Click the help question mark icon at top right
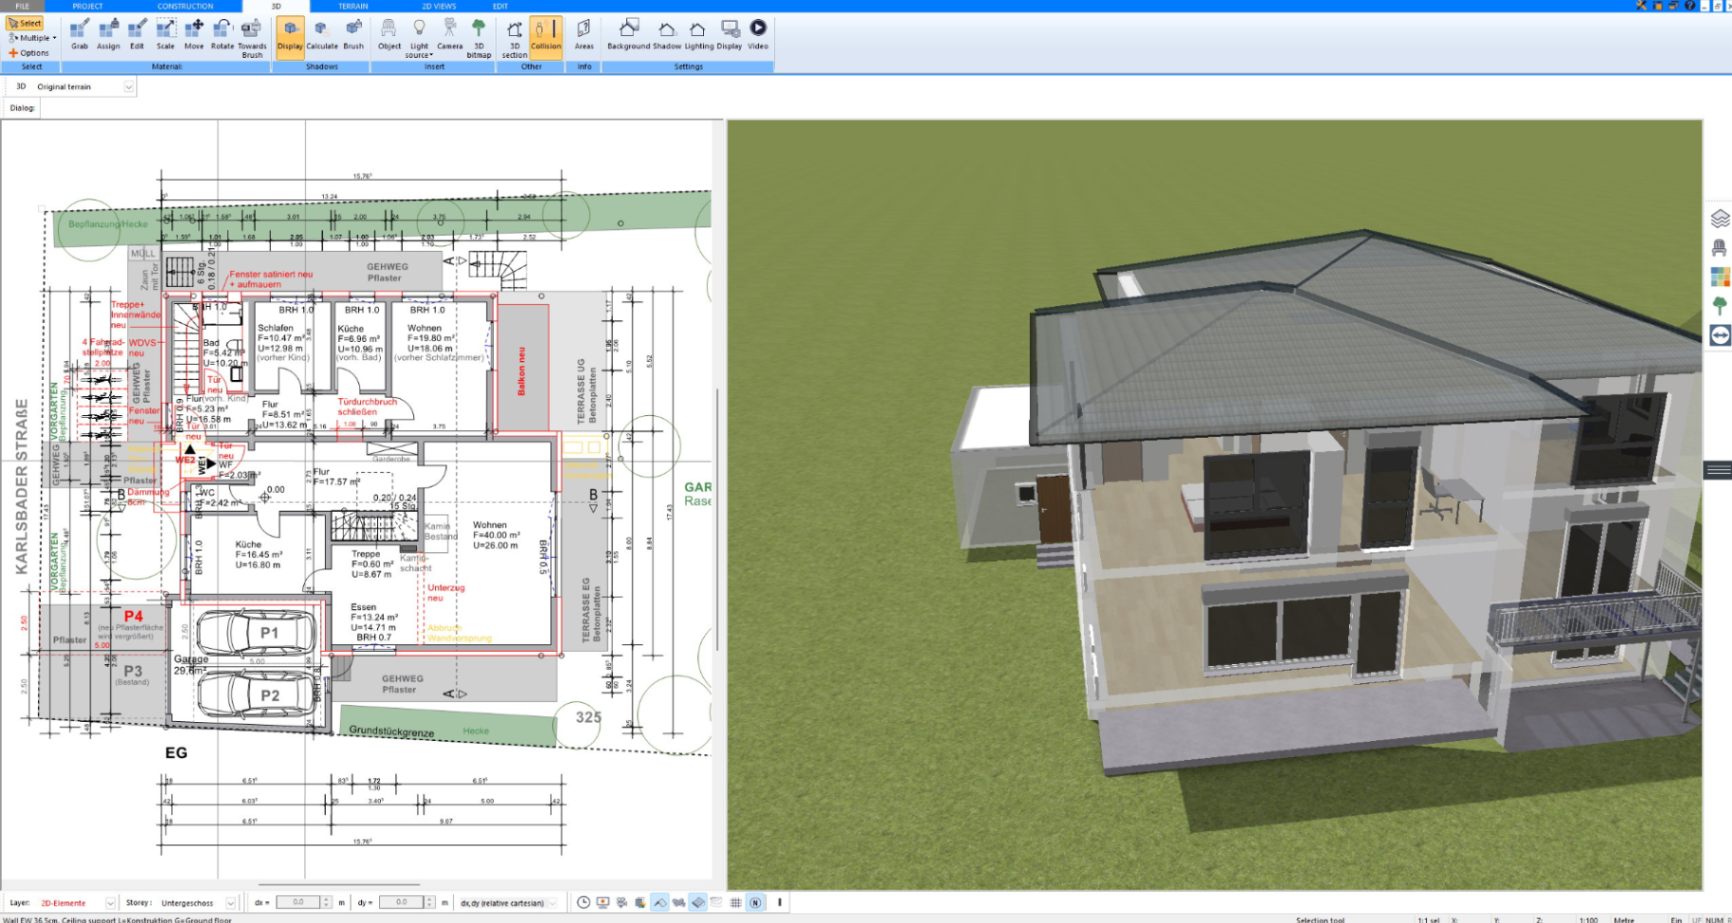 tap(1691, 6)
